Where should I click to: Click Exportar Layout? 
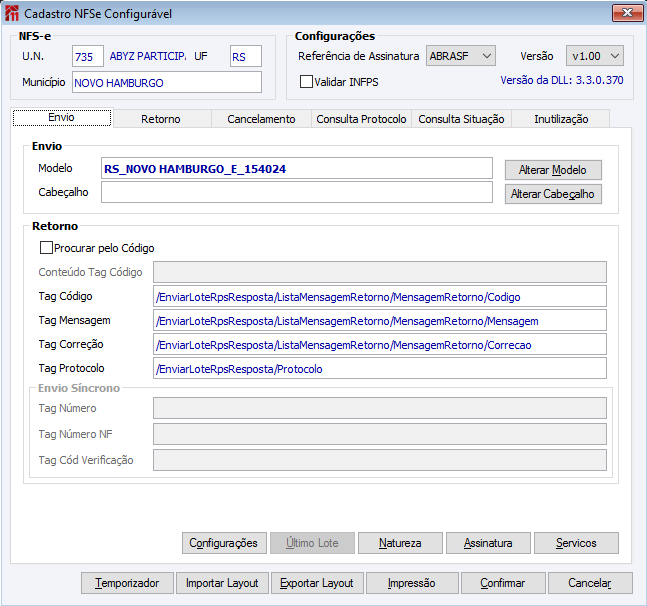[x=317, y=583]
